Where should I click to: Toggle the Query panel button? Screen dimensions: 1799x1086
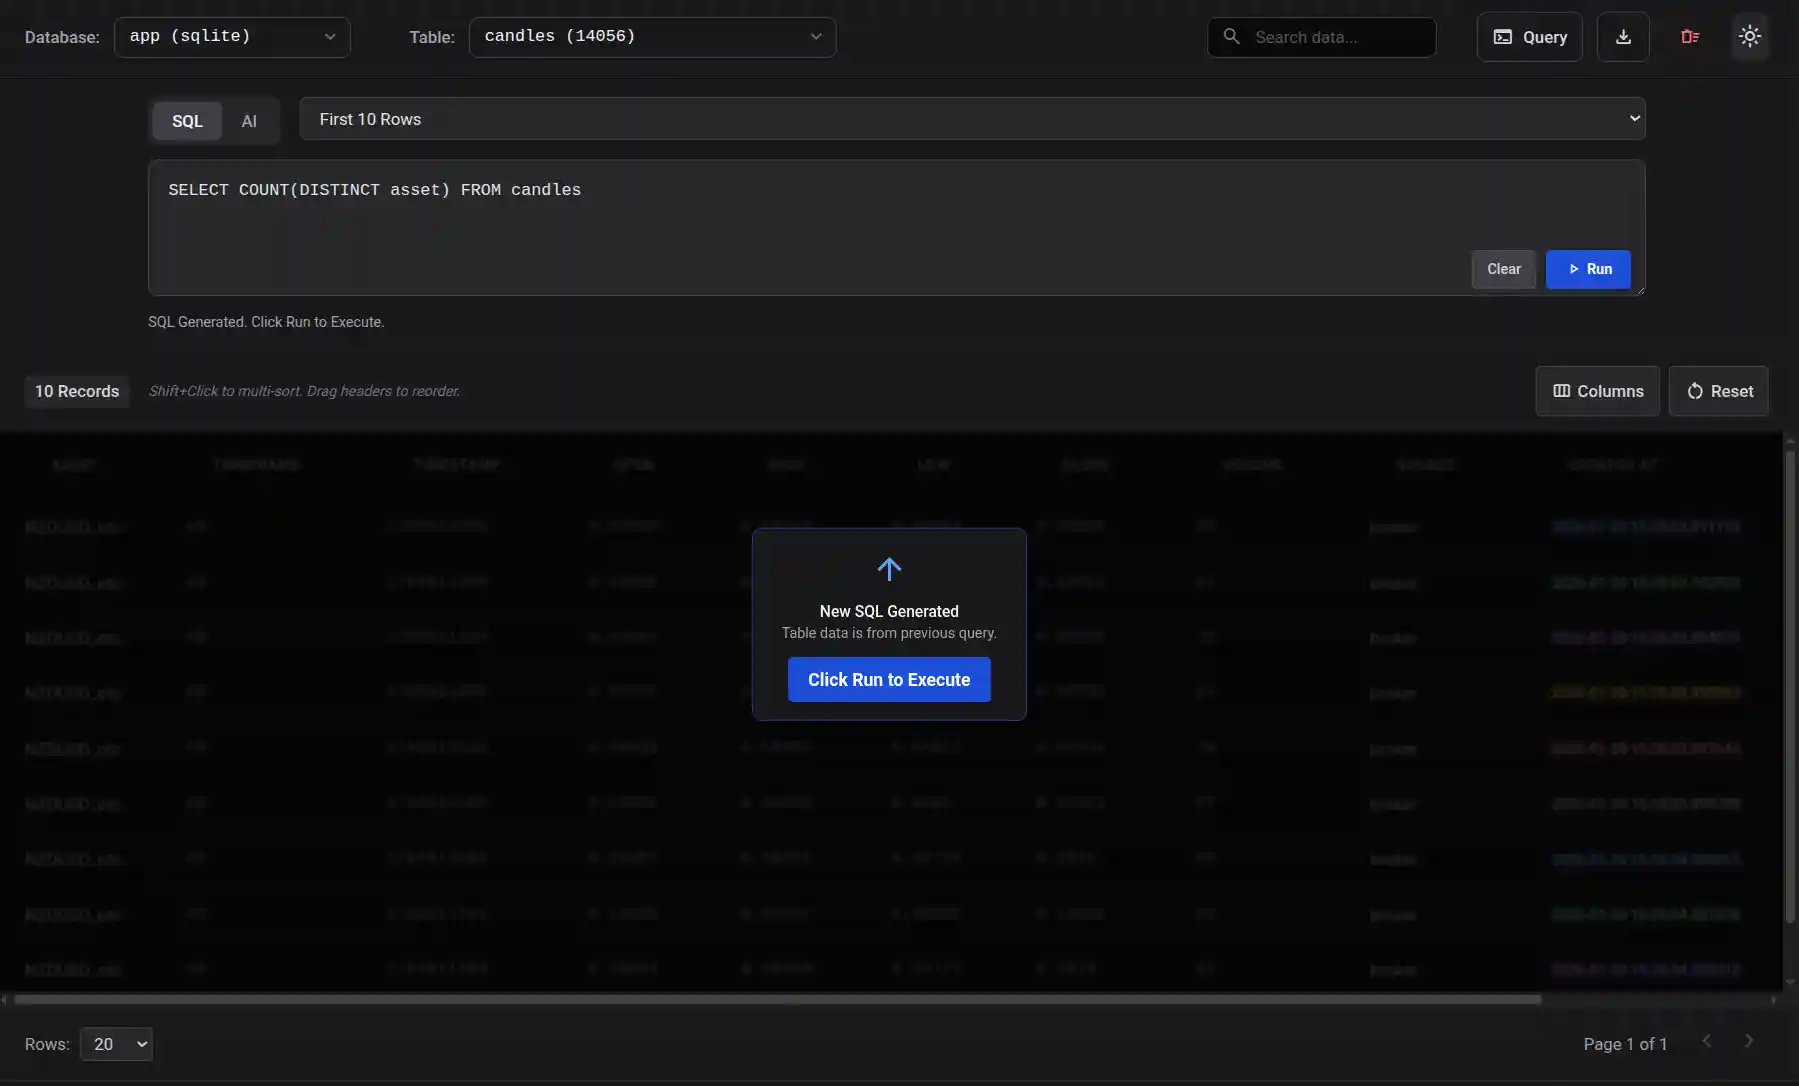tap(1529, 37)
